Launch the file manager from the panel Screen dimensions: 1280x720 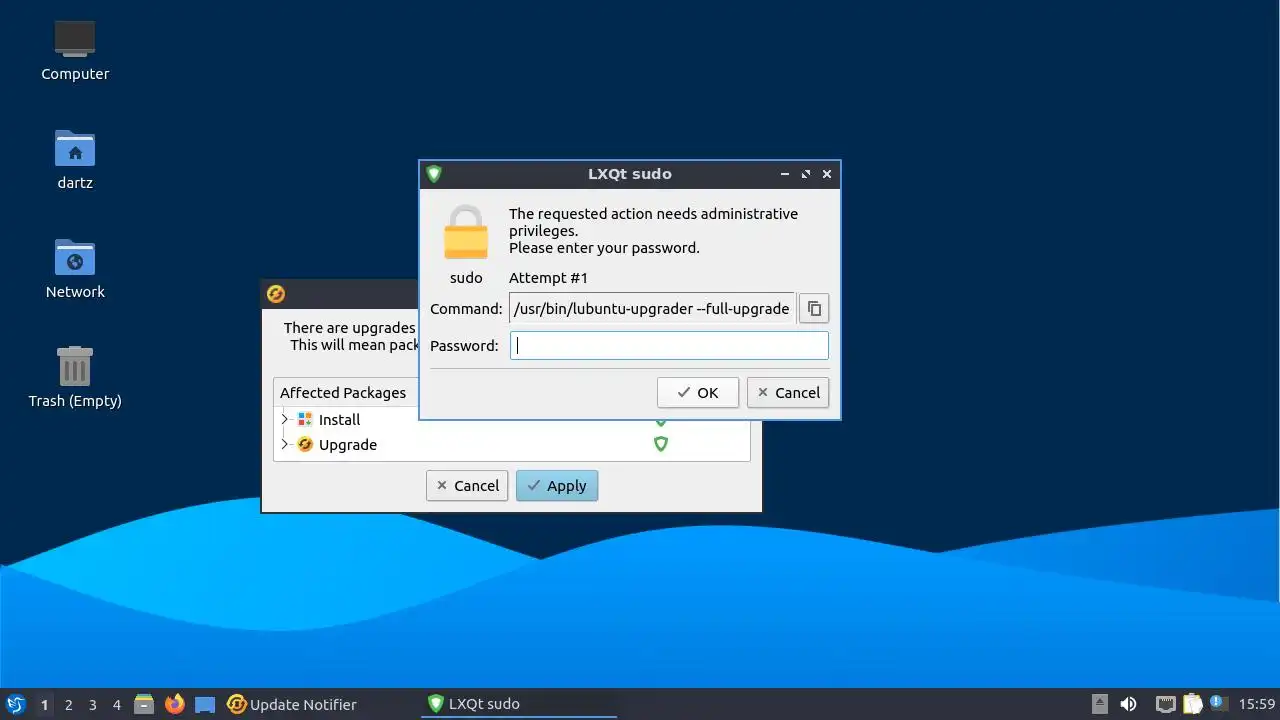(x=144, y=704)
